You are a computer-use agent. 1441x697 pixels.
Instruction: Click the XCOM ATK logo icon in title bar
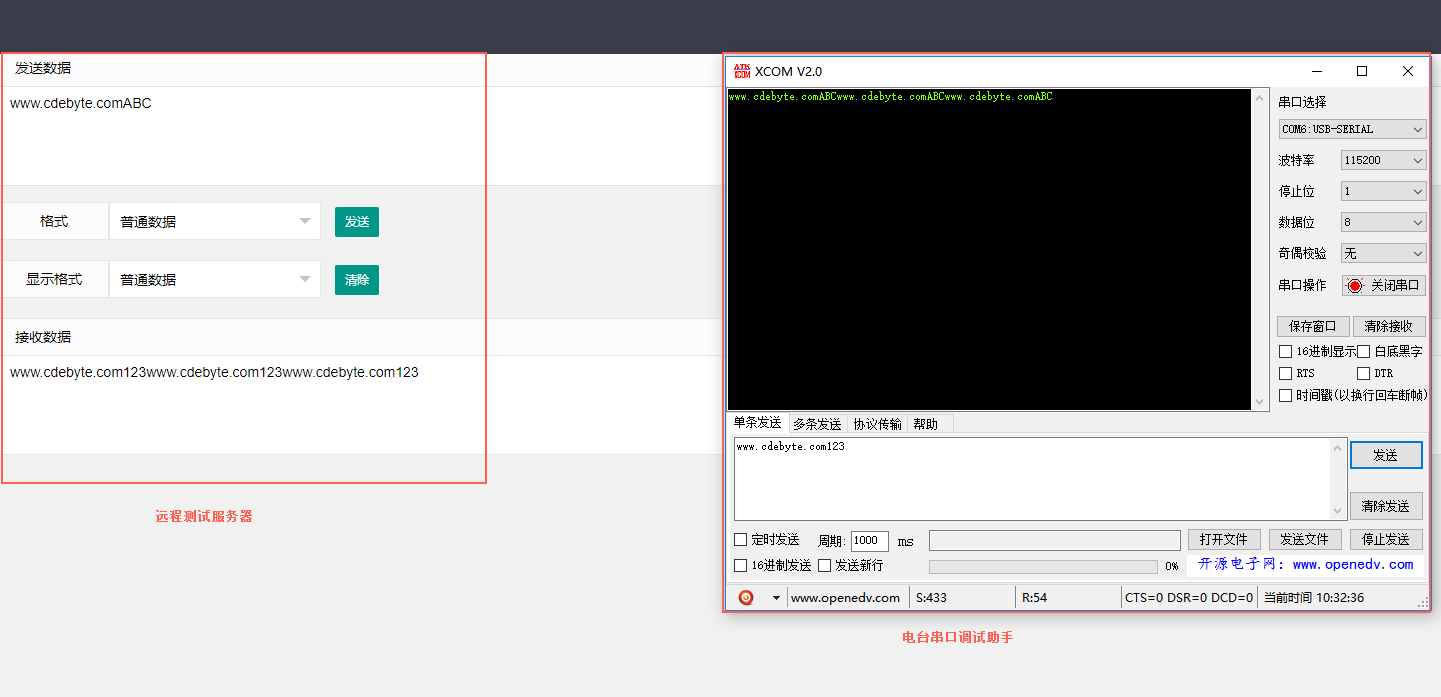tap(742, 70)
